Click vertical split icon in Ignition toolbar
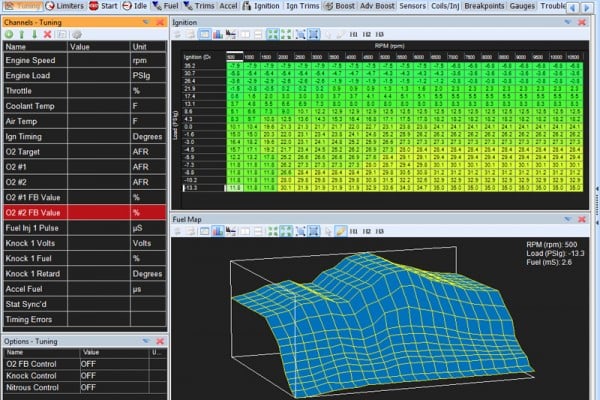The height and width of the screenshot is (400, 600). click(x=245, y=34)
